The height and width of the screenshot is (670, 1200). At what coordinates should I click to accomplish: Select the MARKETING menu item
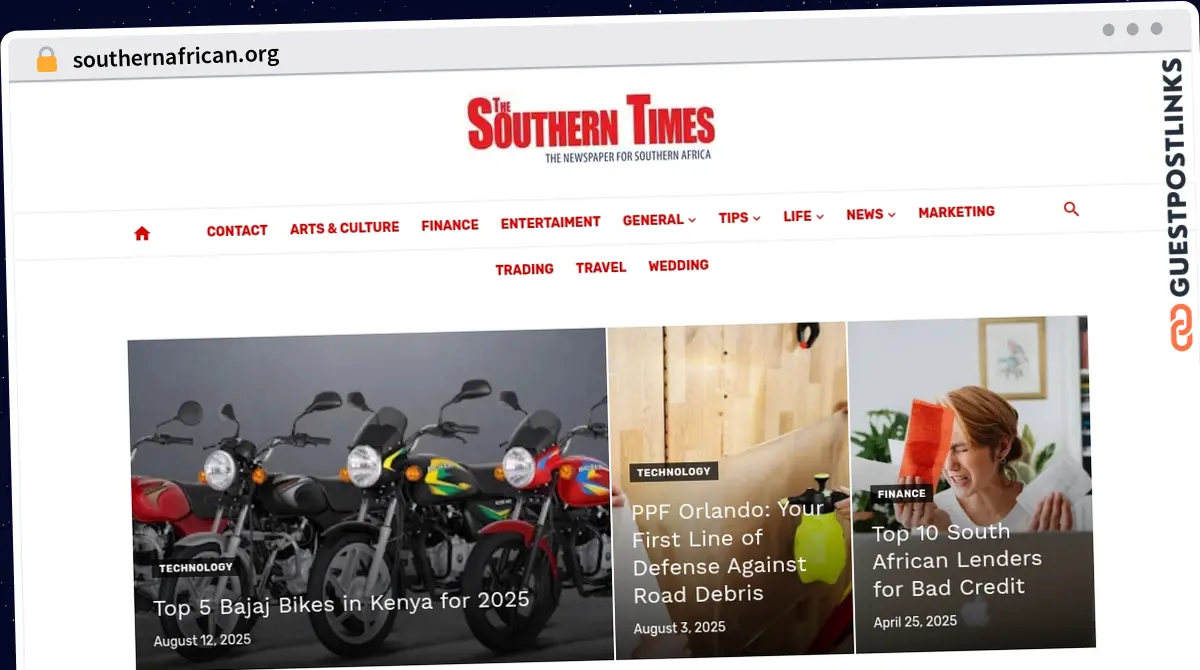coord(956,212)
